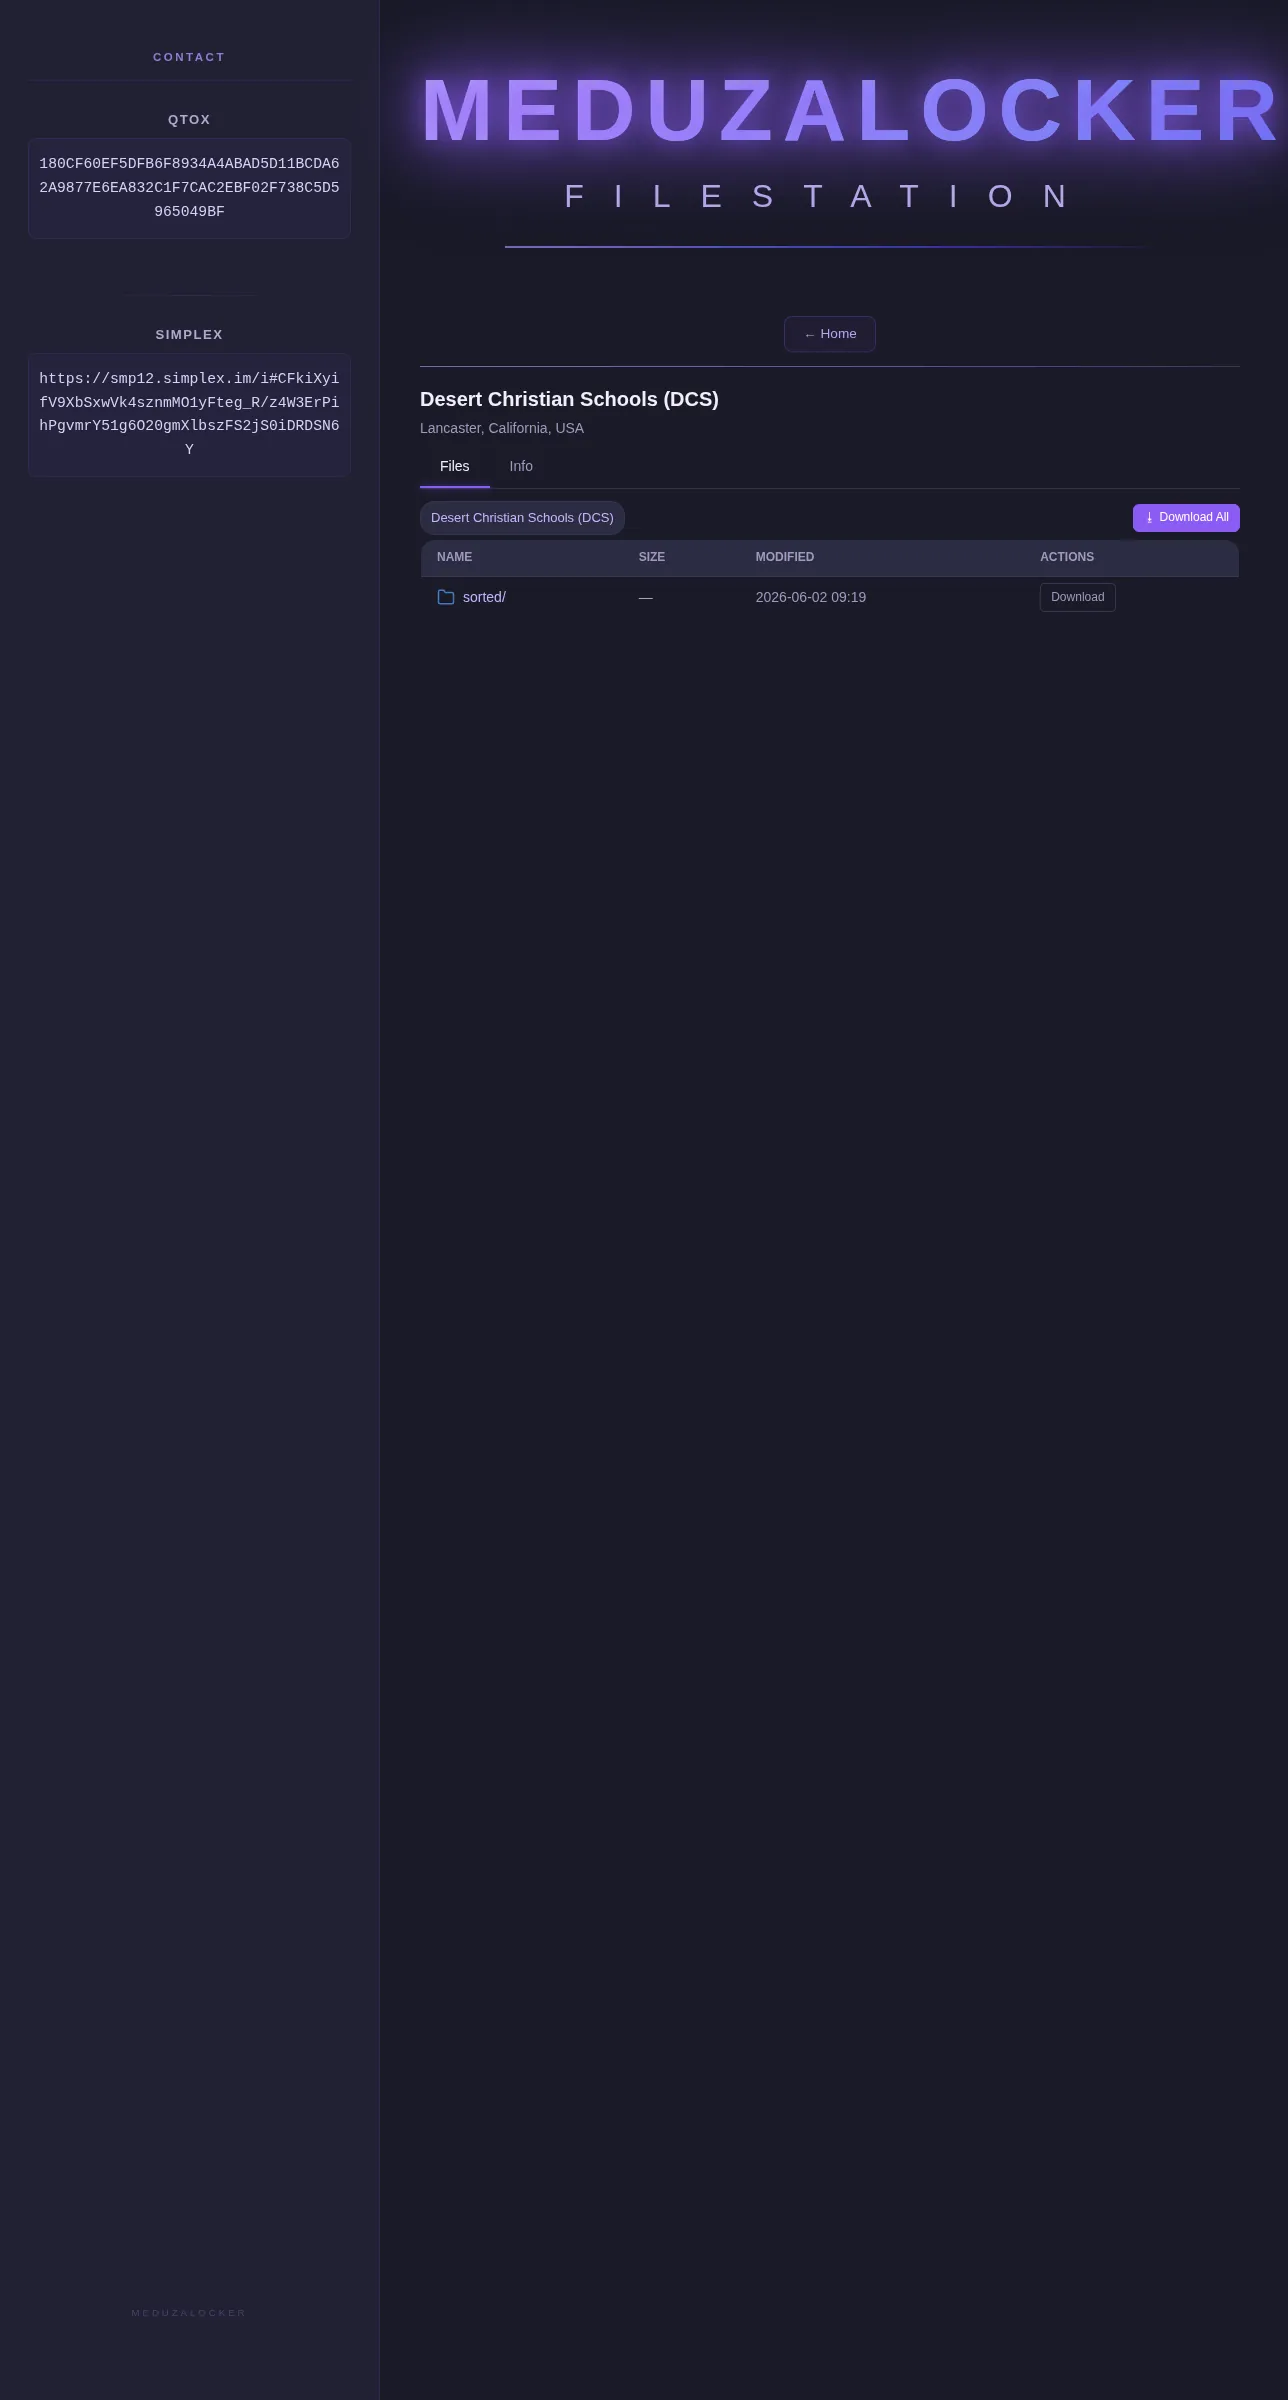The width and height of the screenshot is (1288, 2400).
Task: Click the MEDUZALOCKER footer text in the sidebar
Action: (189, 2313)
